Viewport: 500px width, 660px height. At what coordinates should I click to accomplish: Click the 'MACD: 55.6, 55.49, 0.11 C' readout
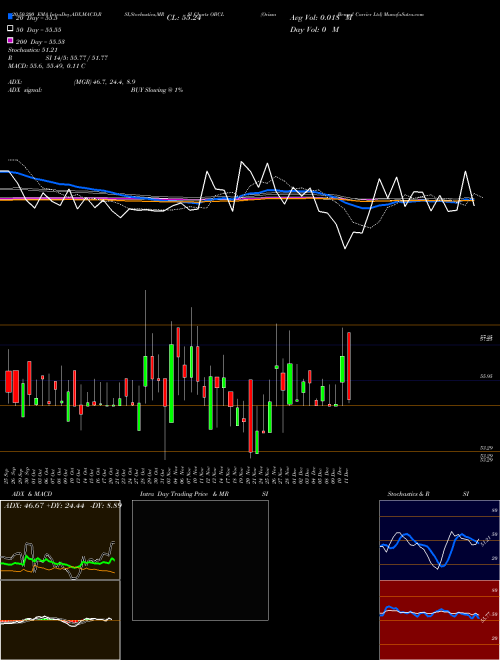(47, 66)
